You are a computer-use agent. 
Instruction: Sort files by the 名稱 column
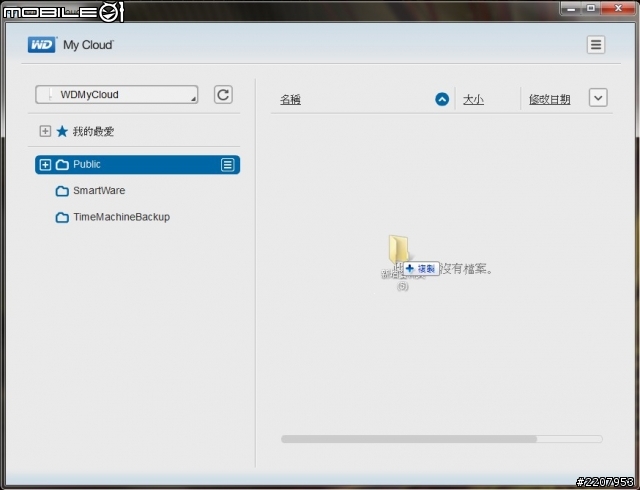(x=291, y=99)
